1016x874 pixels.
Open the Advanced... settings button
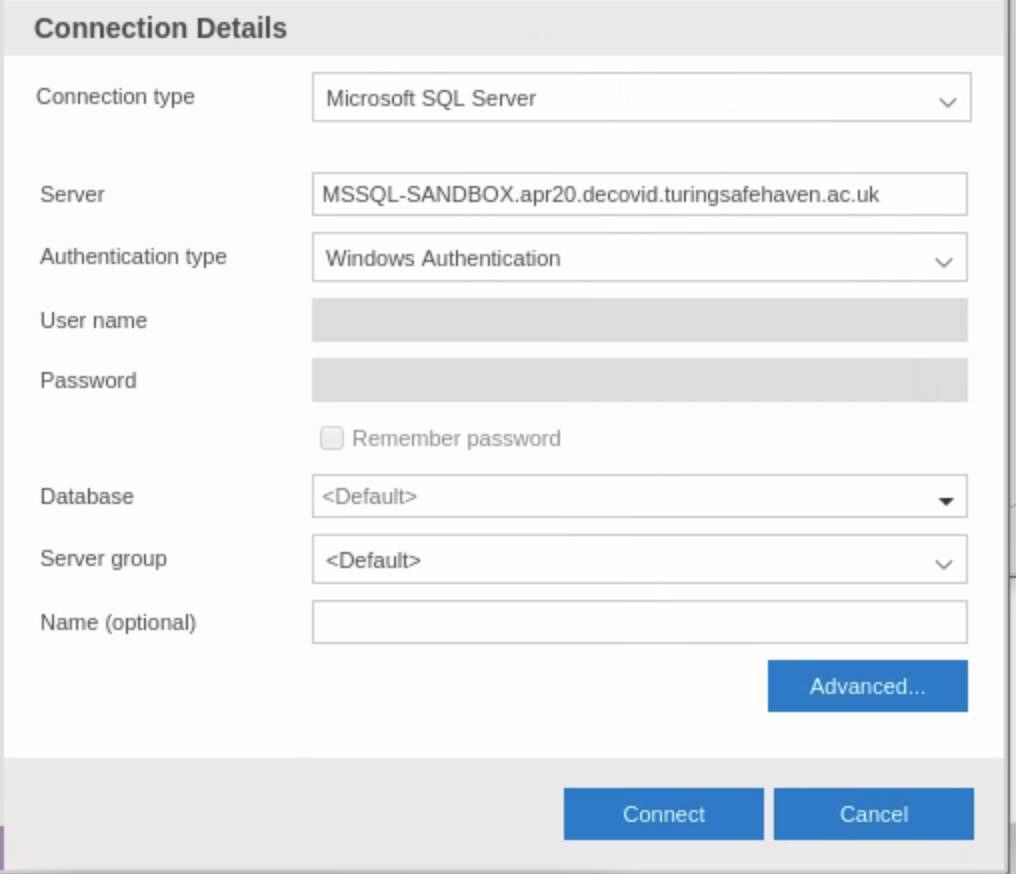tap(868, 686)
